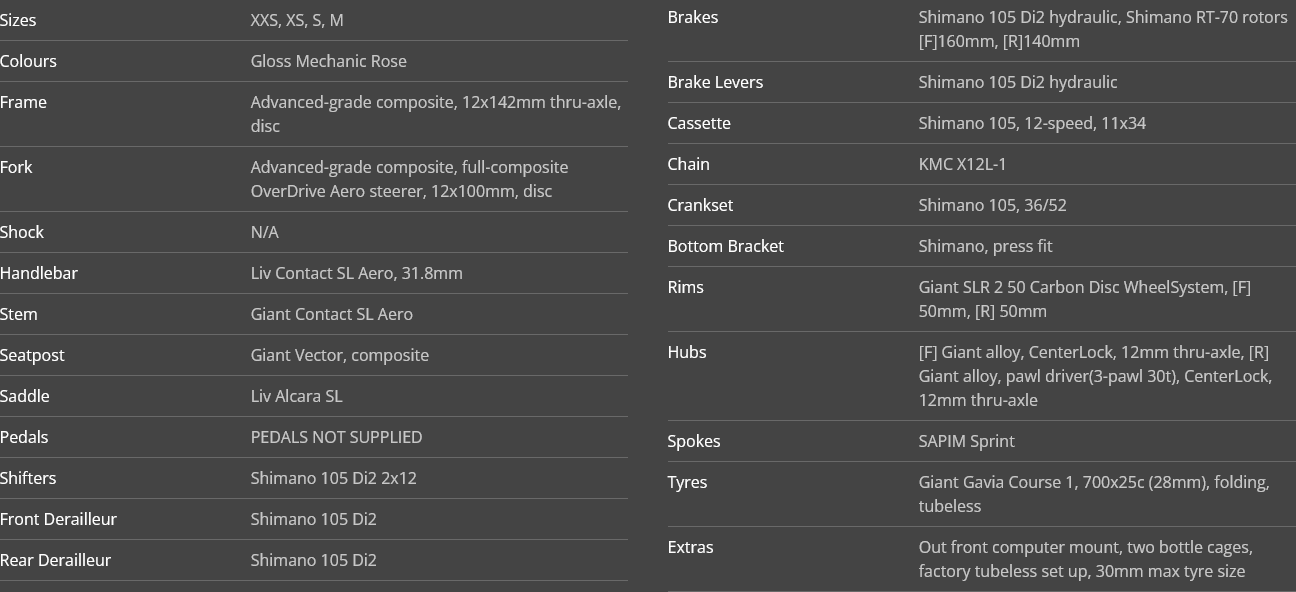
Task: Click the Frame specification label
Action: point(23,102)
